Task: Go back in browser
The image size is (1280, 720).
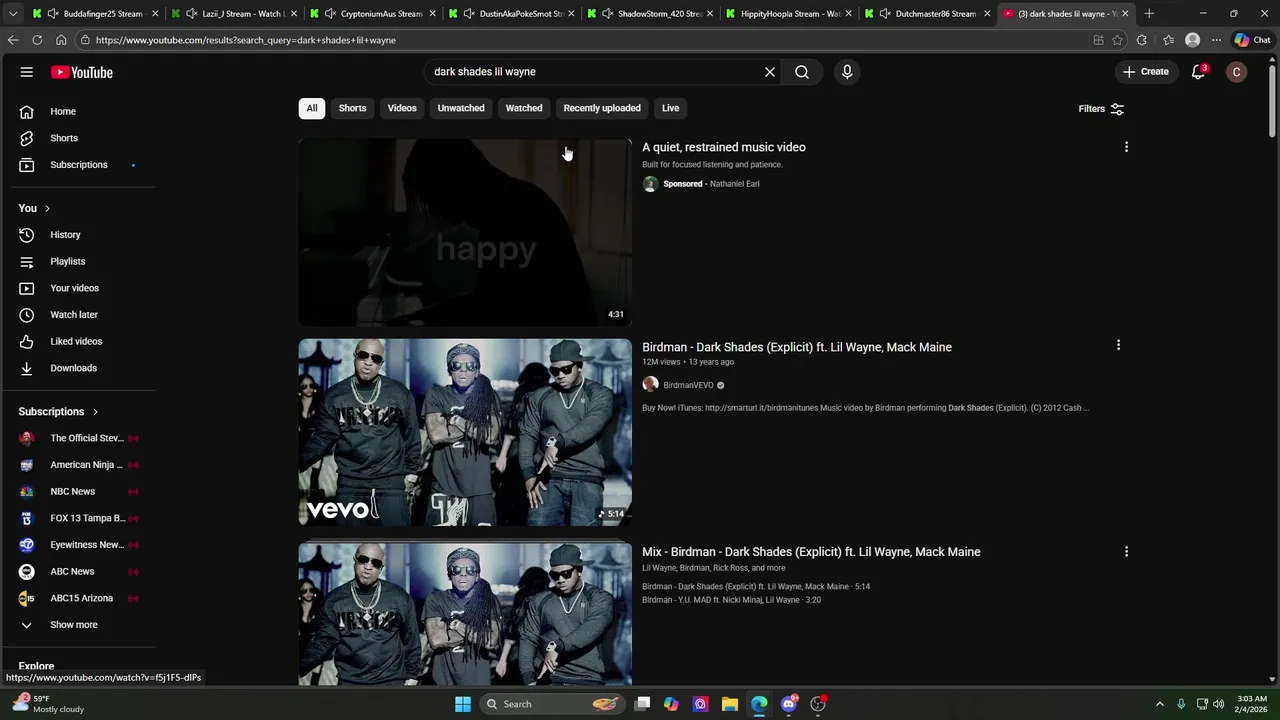Action: click(x=13, y=40)
